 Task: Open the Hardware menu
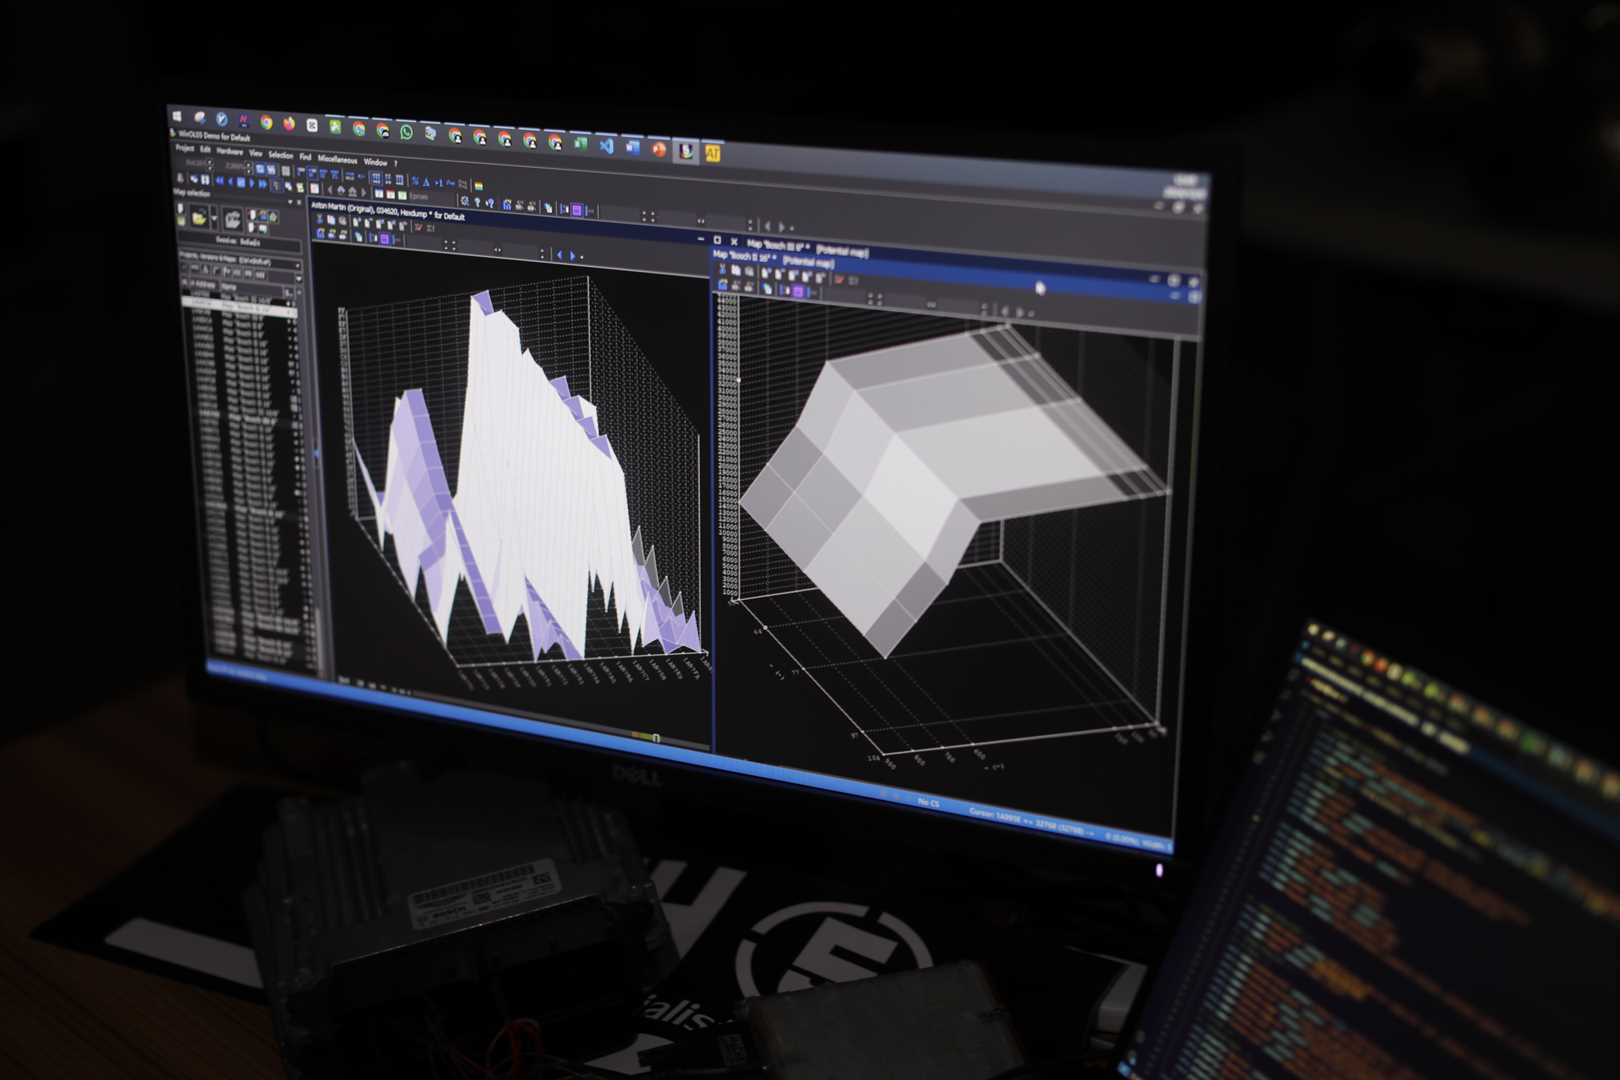coord(229,151)
